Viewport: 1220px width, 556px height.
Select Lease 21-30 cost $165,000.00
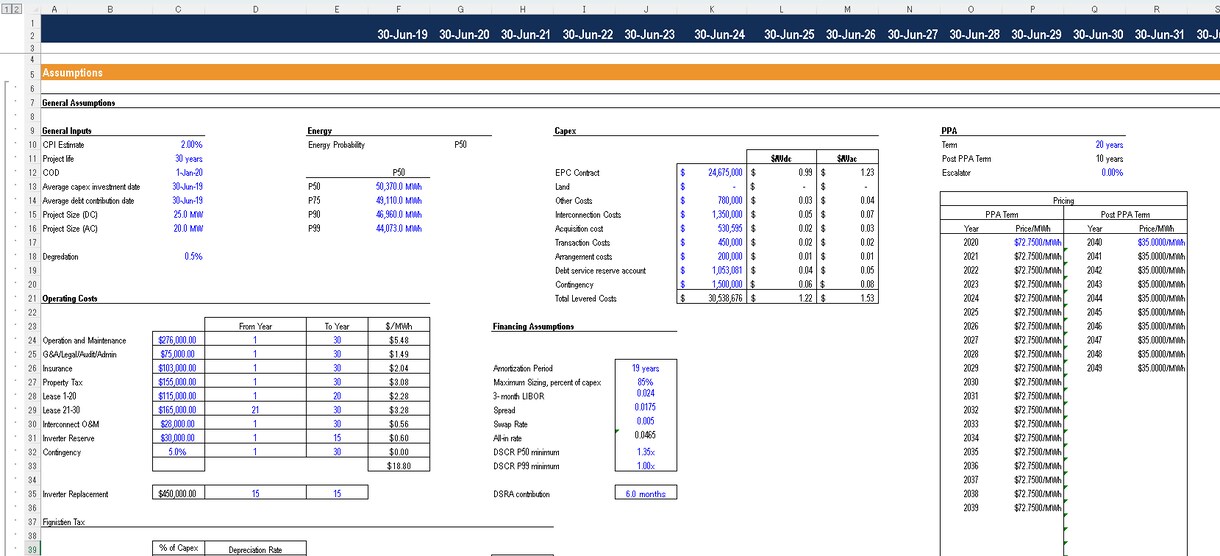pos(178,411)
